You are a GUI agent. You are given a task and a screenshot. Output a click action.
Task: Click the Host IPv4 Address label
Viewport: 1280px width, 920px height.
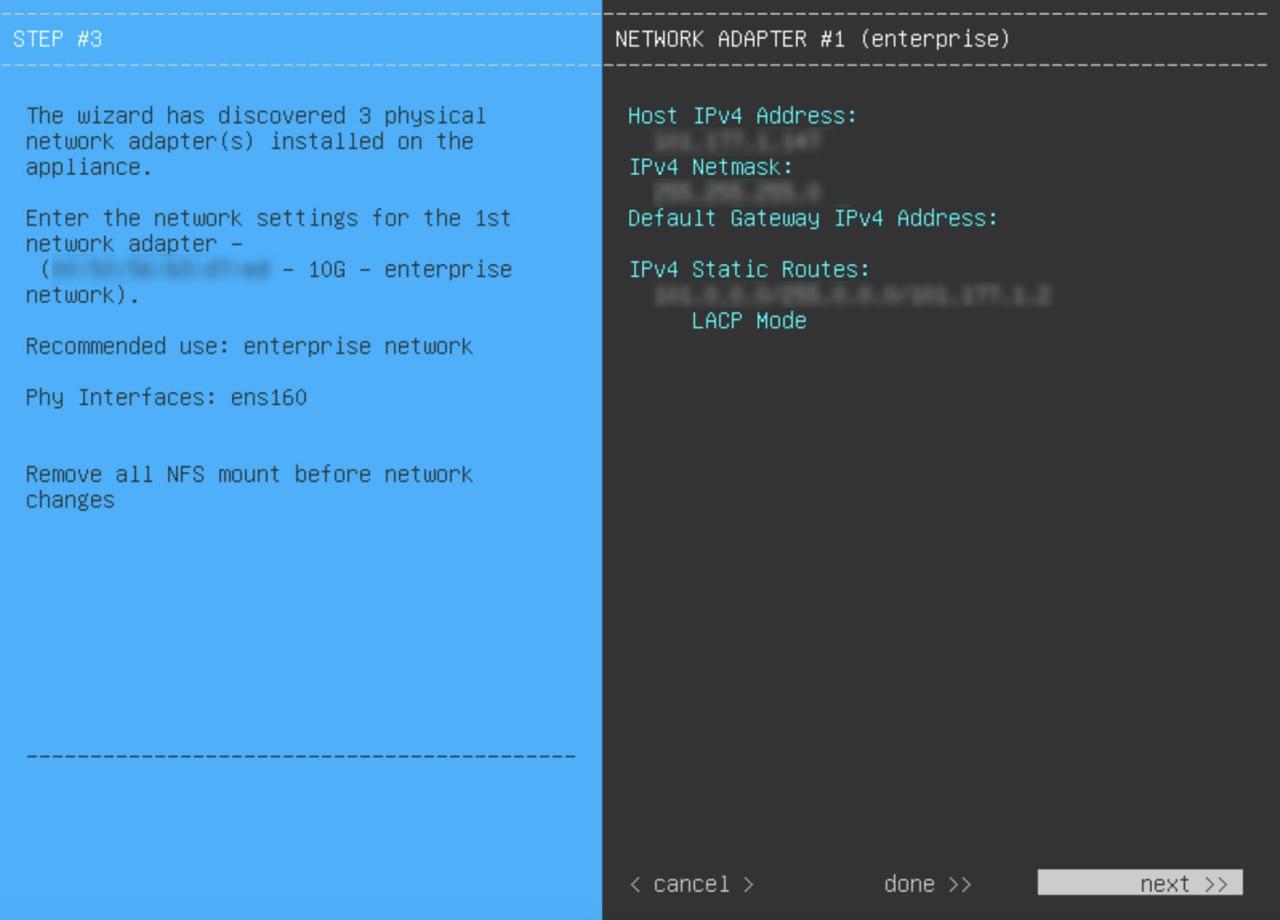point(742,116)
